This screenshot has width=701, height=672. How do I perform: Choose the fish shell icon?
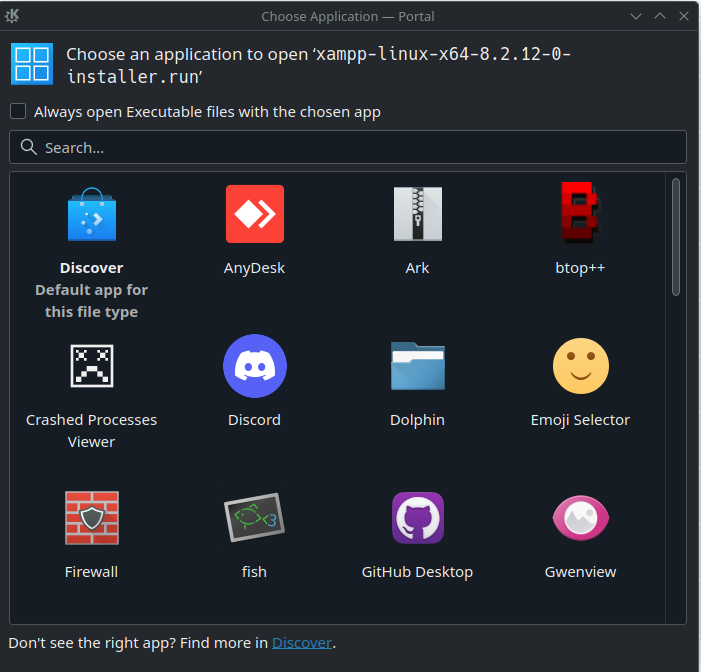click(254, 518)
